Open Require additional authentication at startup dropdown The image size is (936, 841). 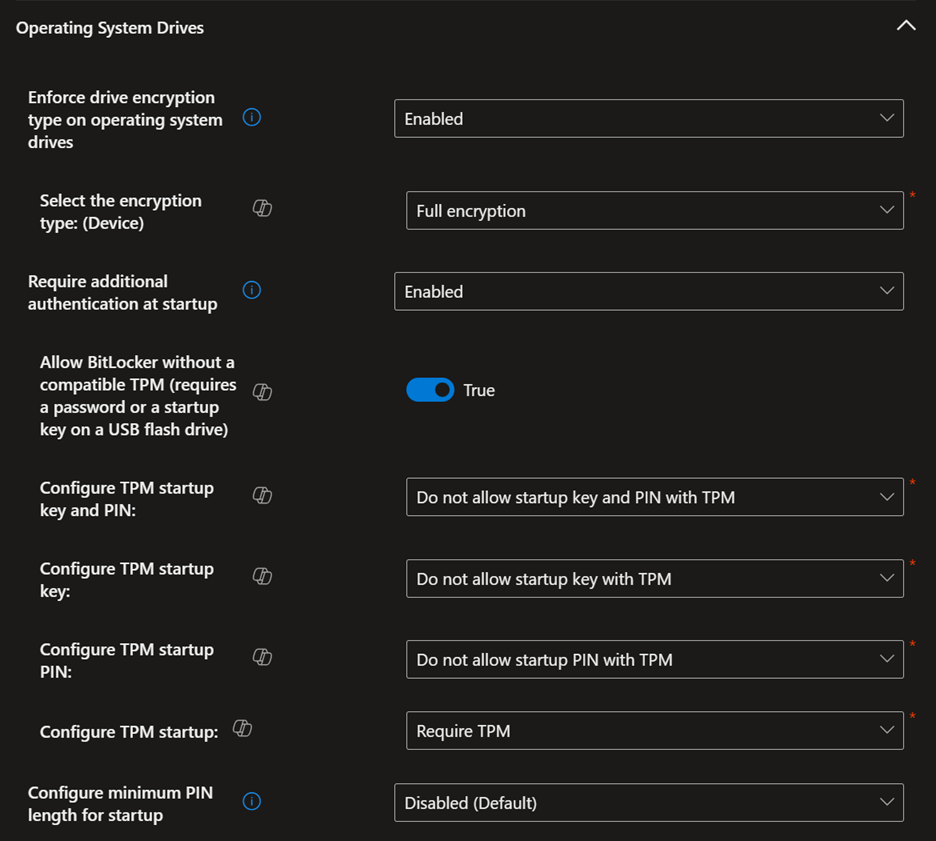(x=649, y=291)
